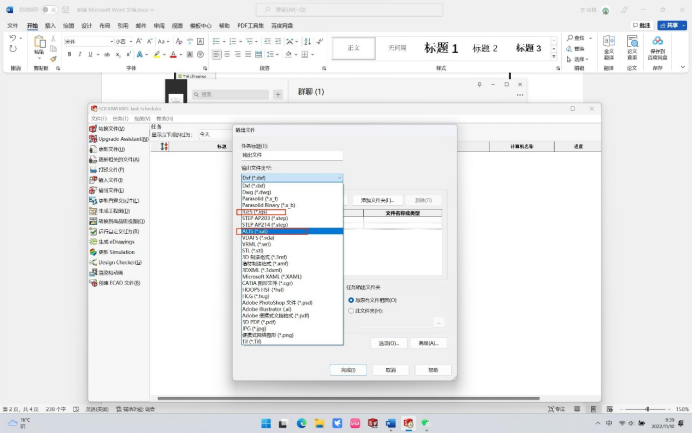Screen dimensions: 693x433
Task: Click the clear formatting icon
Action: point(179,41)
